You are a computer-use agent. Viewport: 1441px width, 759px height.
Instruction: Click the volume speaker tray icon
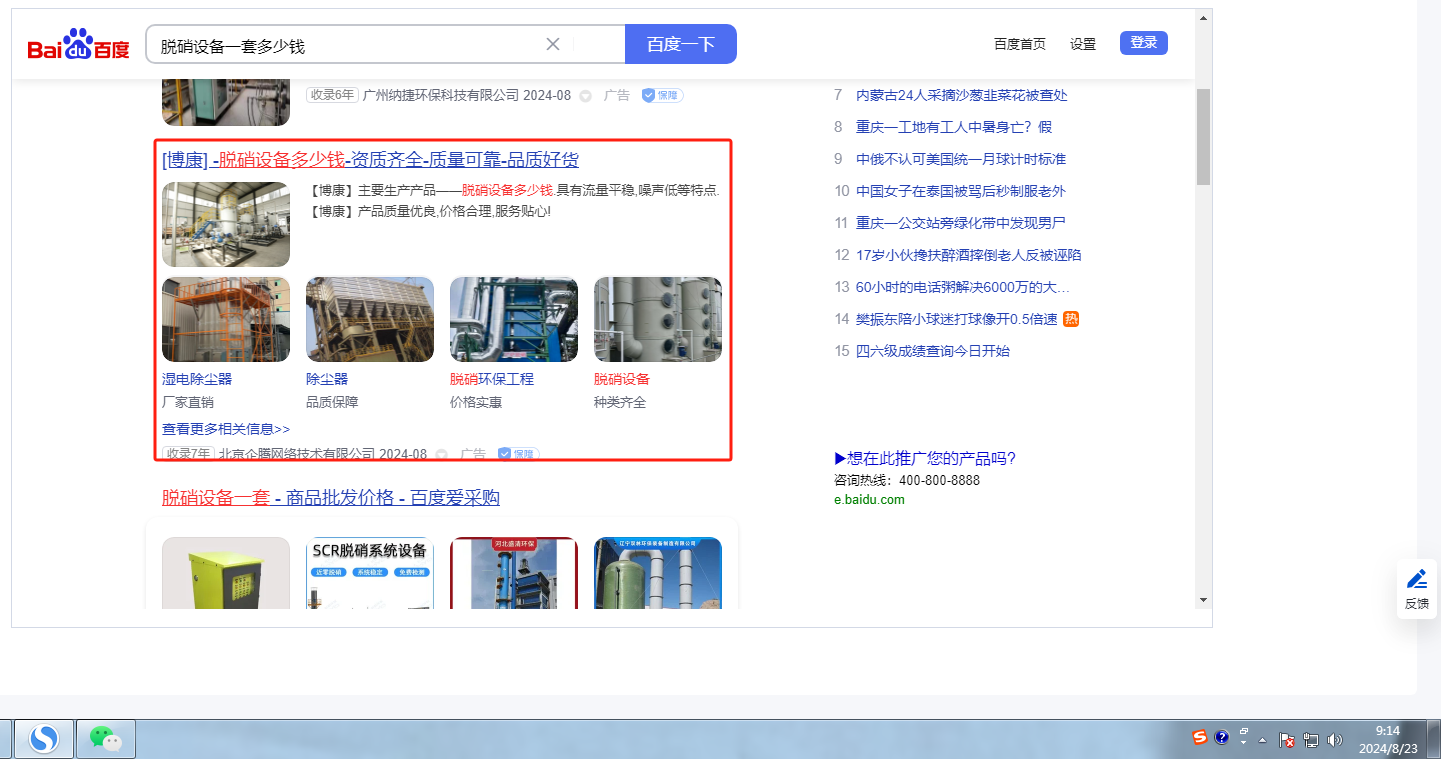(1334, 740)
